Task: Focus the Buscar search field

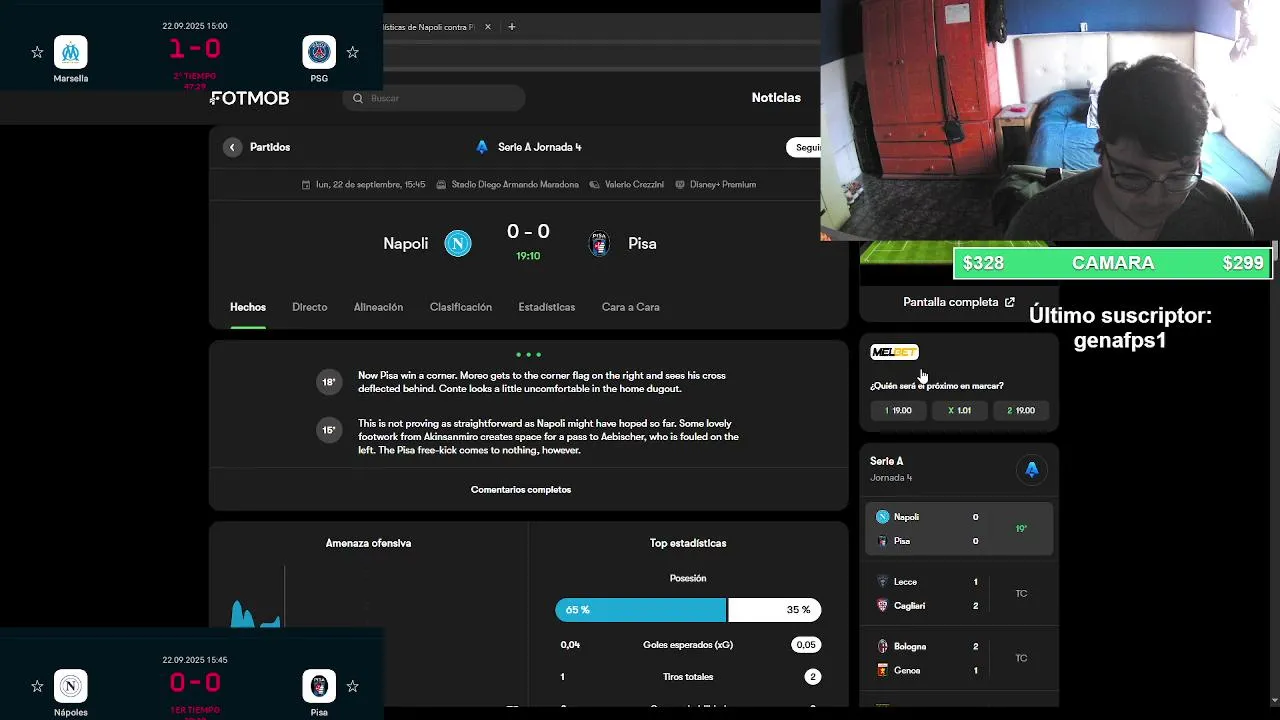Action: (435, 98)
